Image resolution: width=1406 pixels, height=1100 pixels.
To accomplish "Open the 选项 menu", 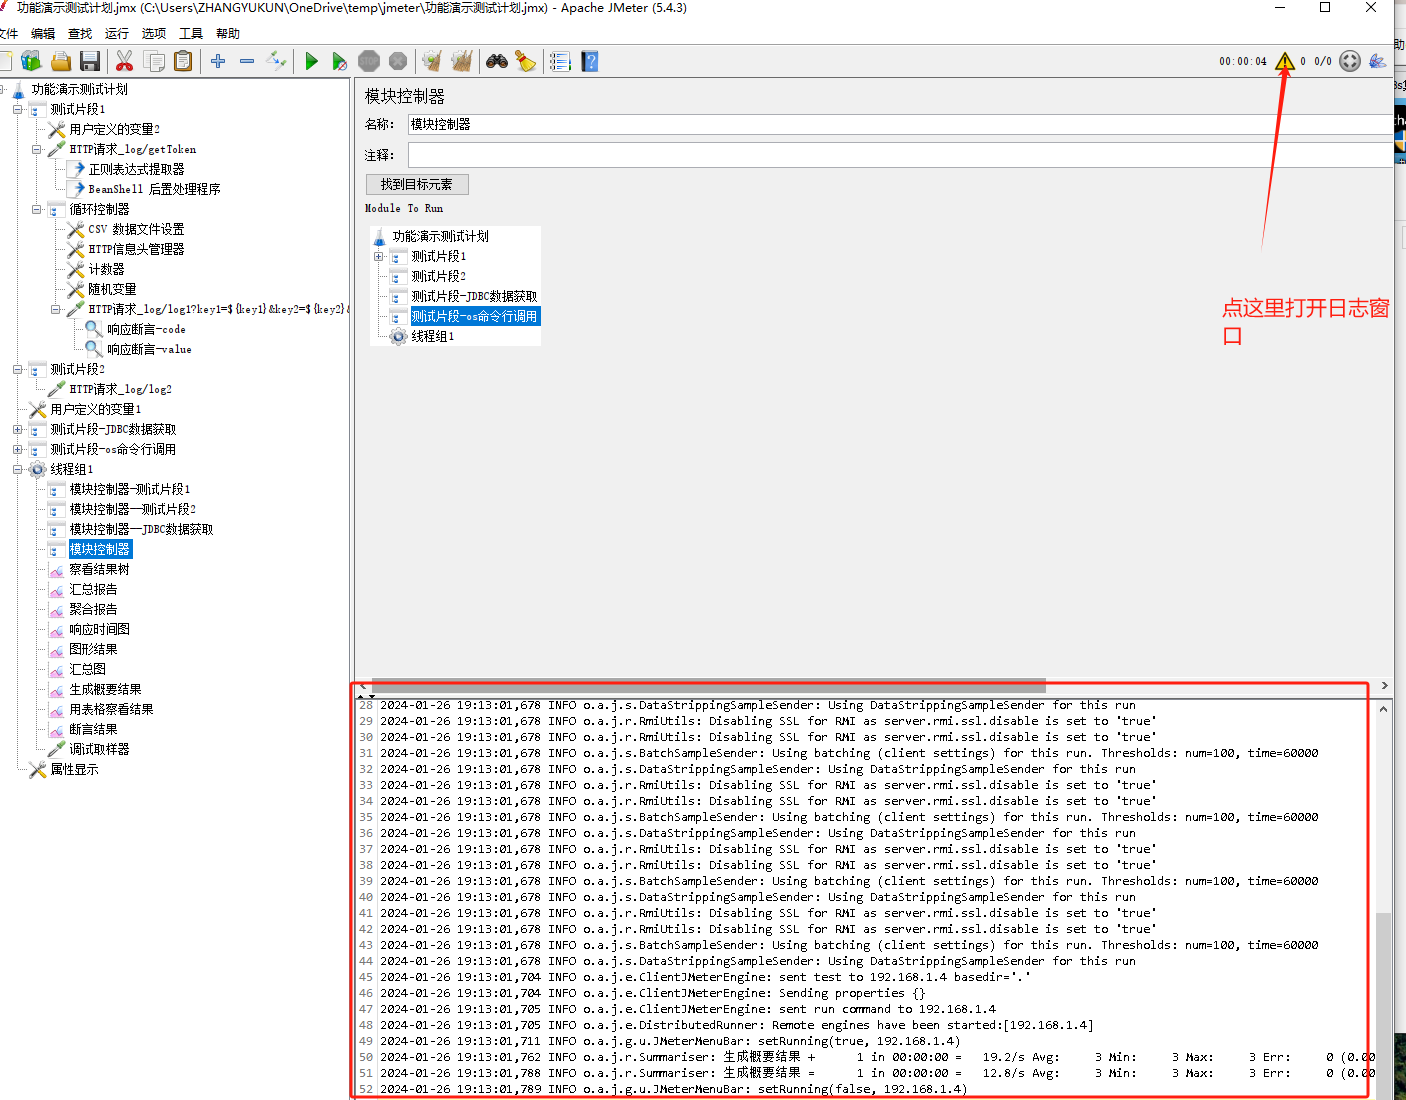I will tap(154, 34).
